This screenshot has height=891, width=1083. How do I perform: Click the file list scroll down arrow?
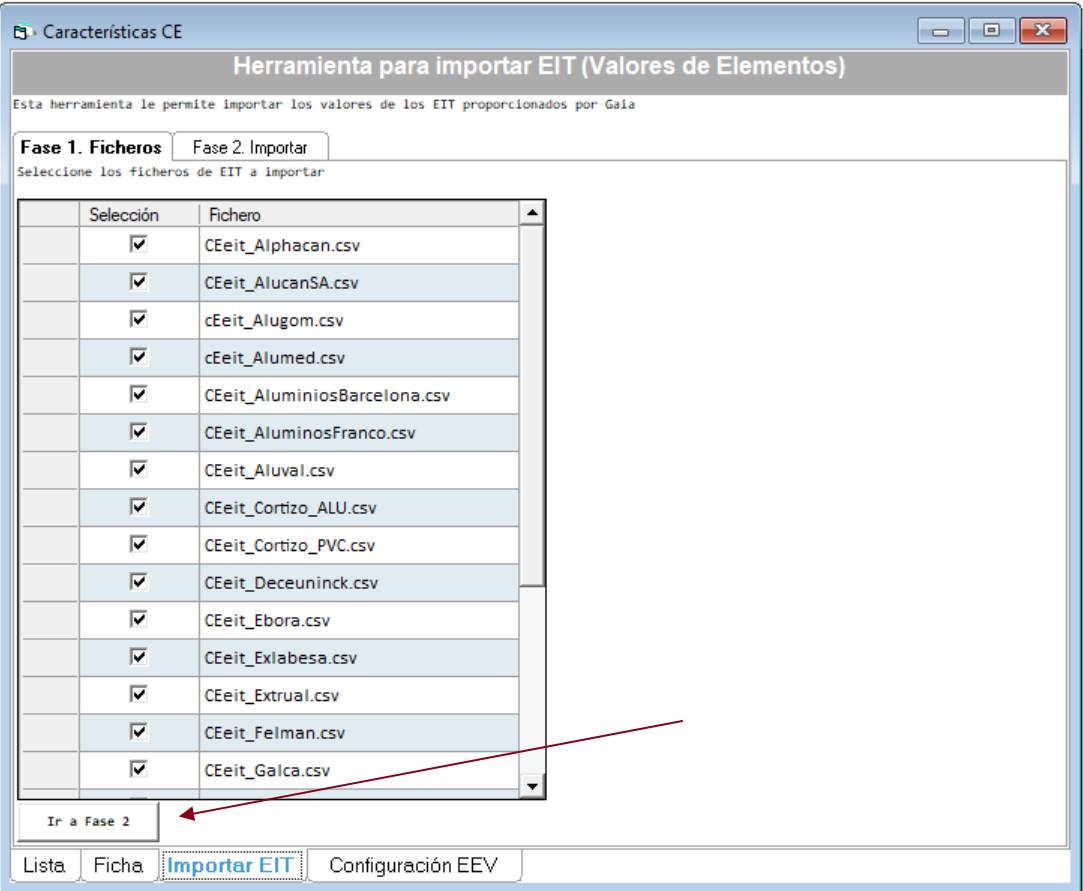[x=532, y=786]
